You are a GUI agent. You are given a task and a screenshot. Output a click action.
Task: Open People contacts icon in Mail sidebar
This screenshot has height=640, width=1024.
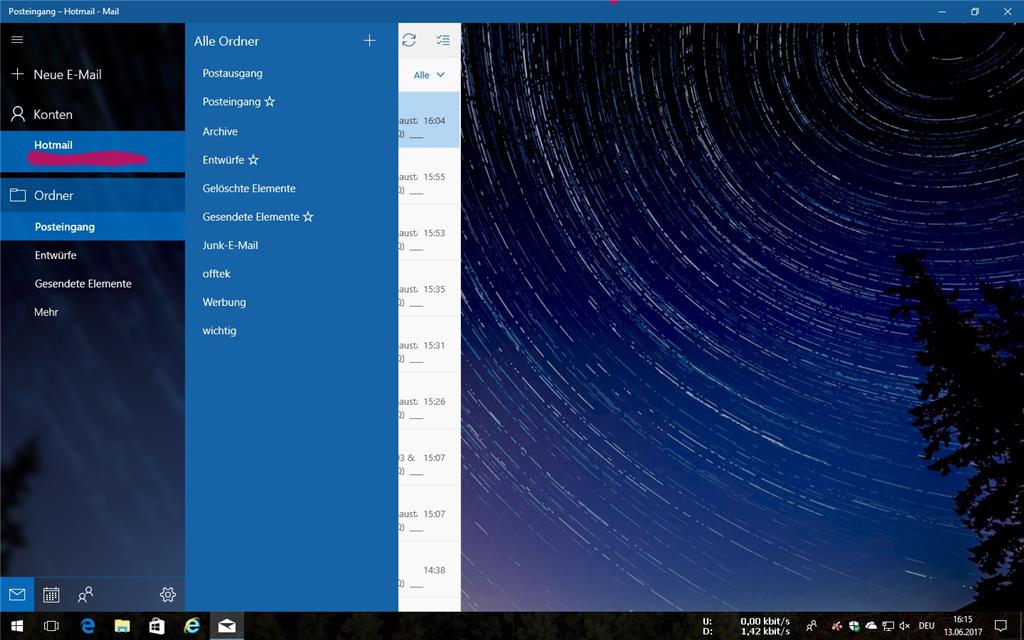[86, 594]
